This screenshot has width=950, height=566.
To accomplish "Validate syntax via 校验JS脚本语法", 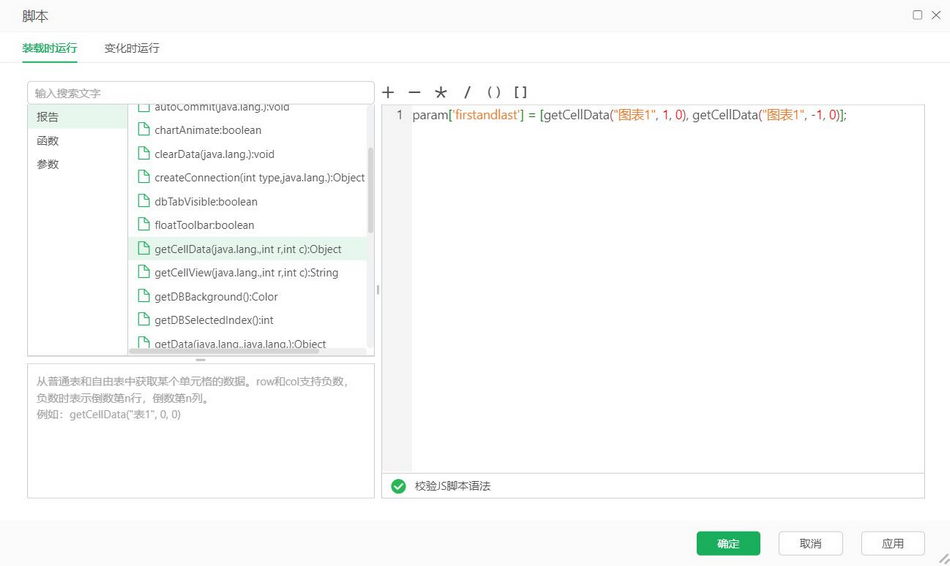I will tap(453, 486).
